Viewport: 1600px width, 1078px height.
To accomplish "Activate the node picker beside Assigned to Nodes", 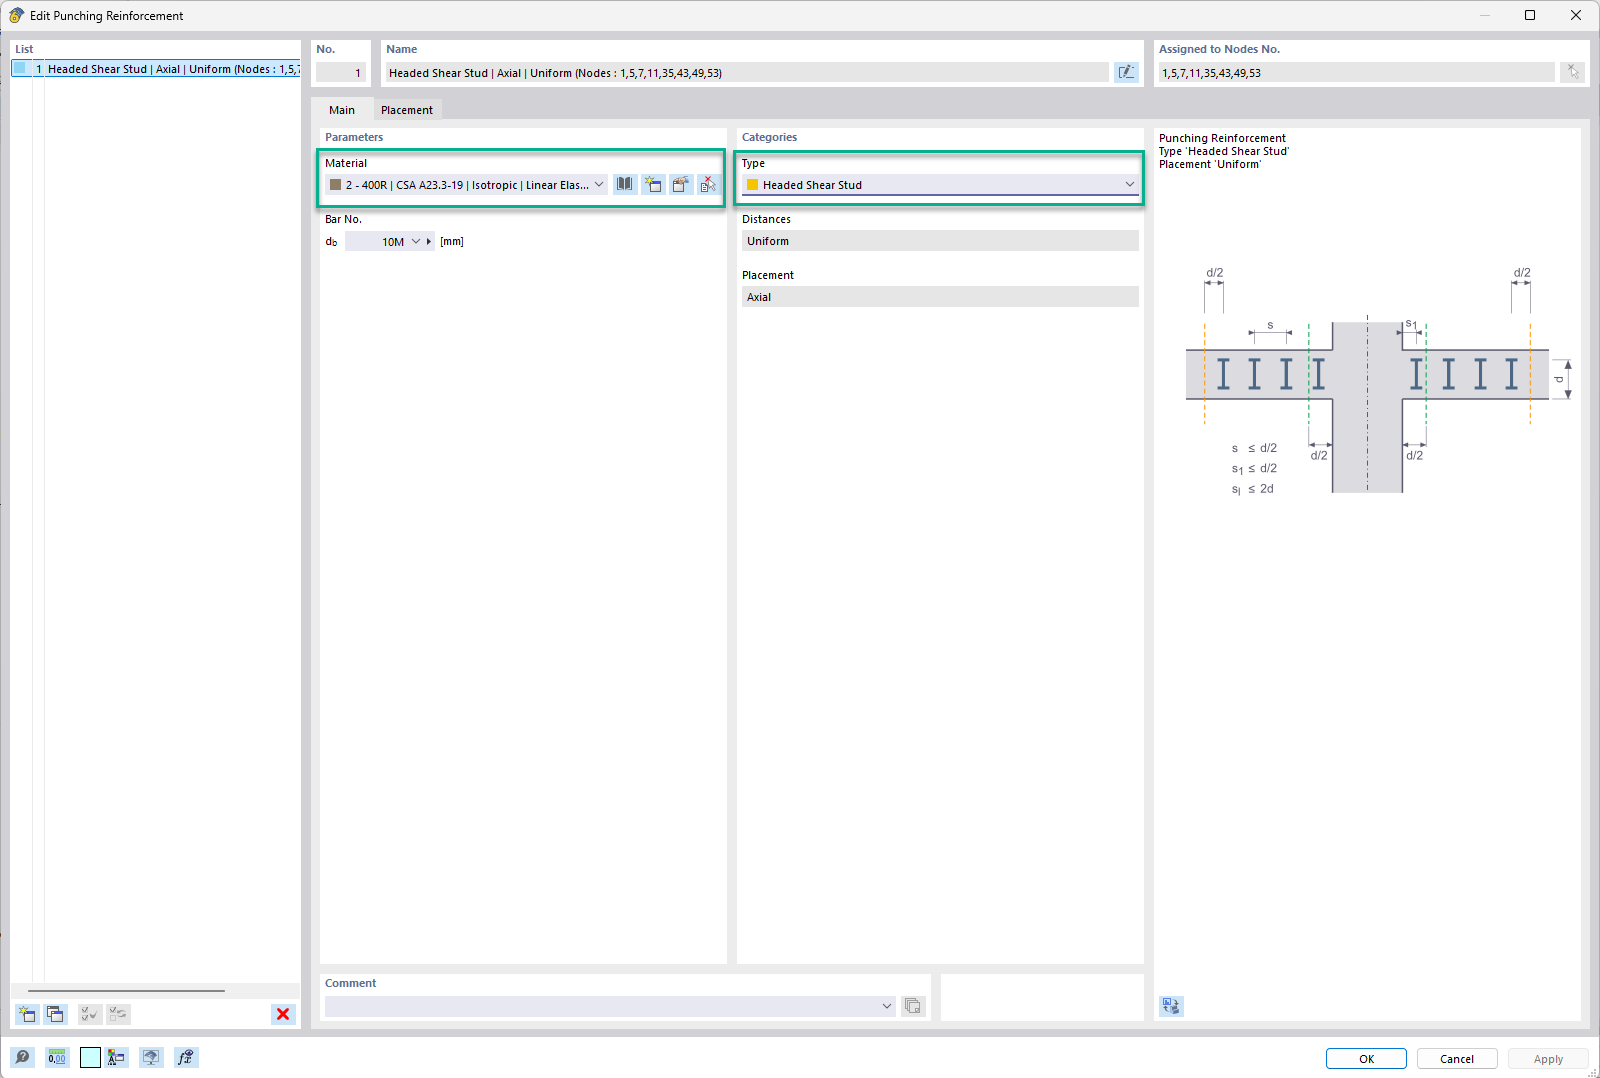I will [x=1572, y=71].
